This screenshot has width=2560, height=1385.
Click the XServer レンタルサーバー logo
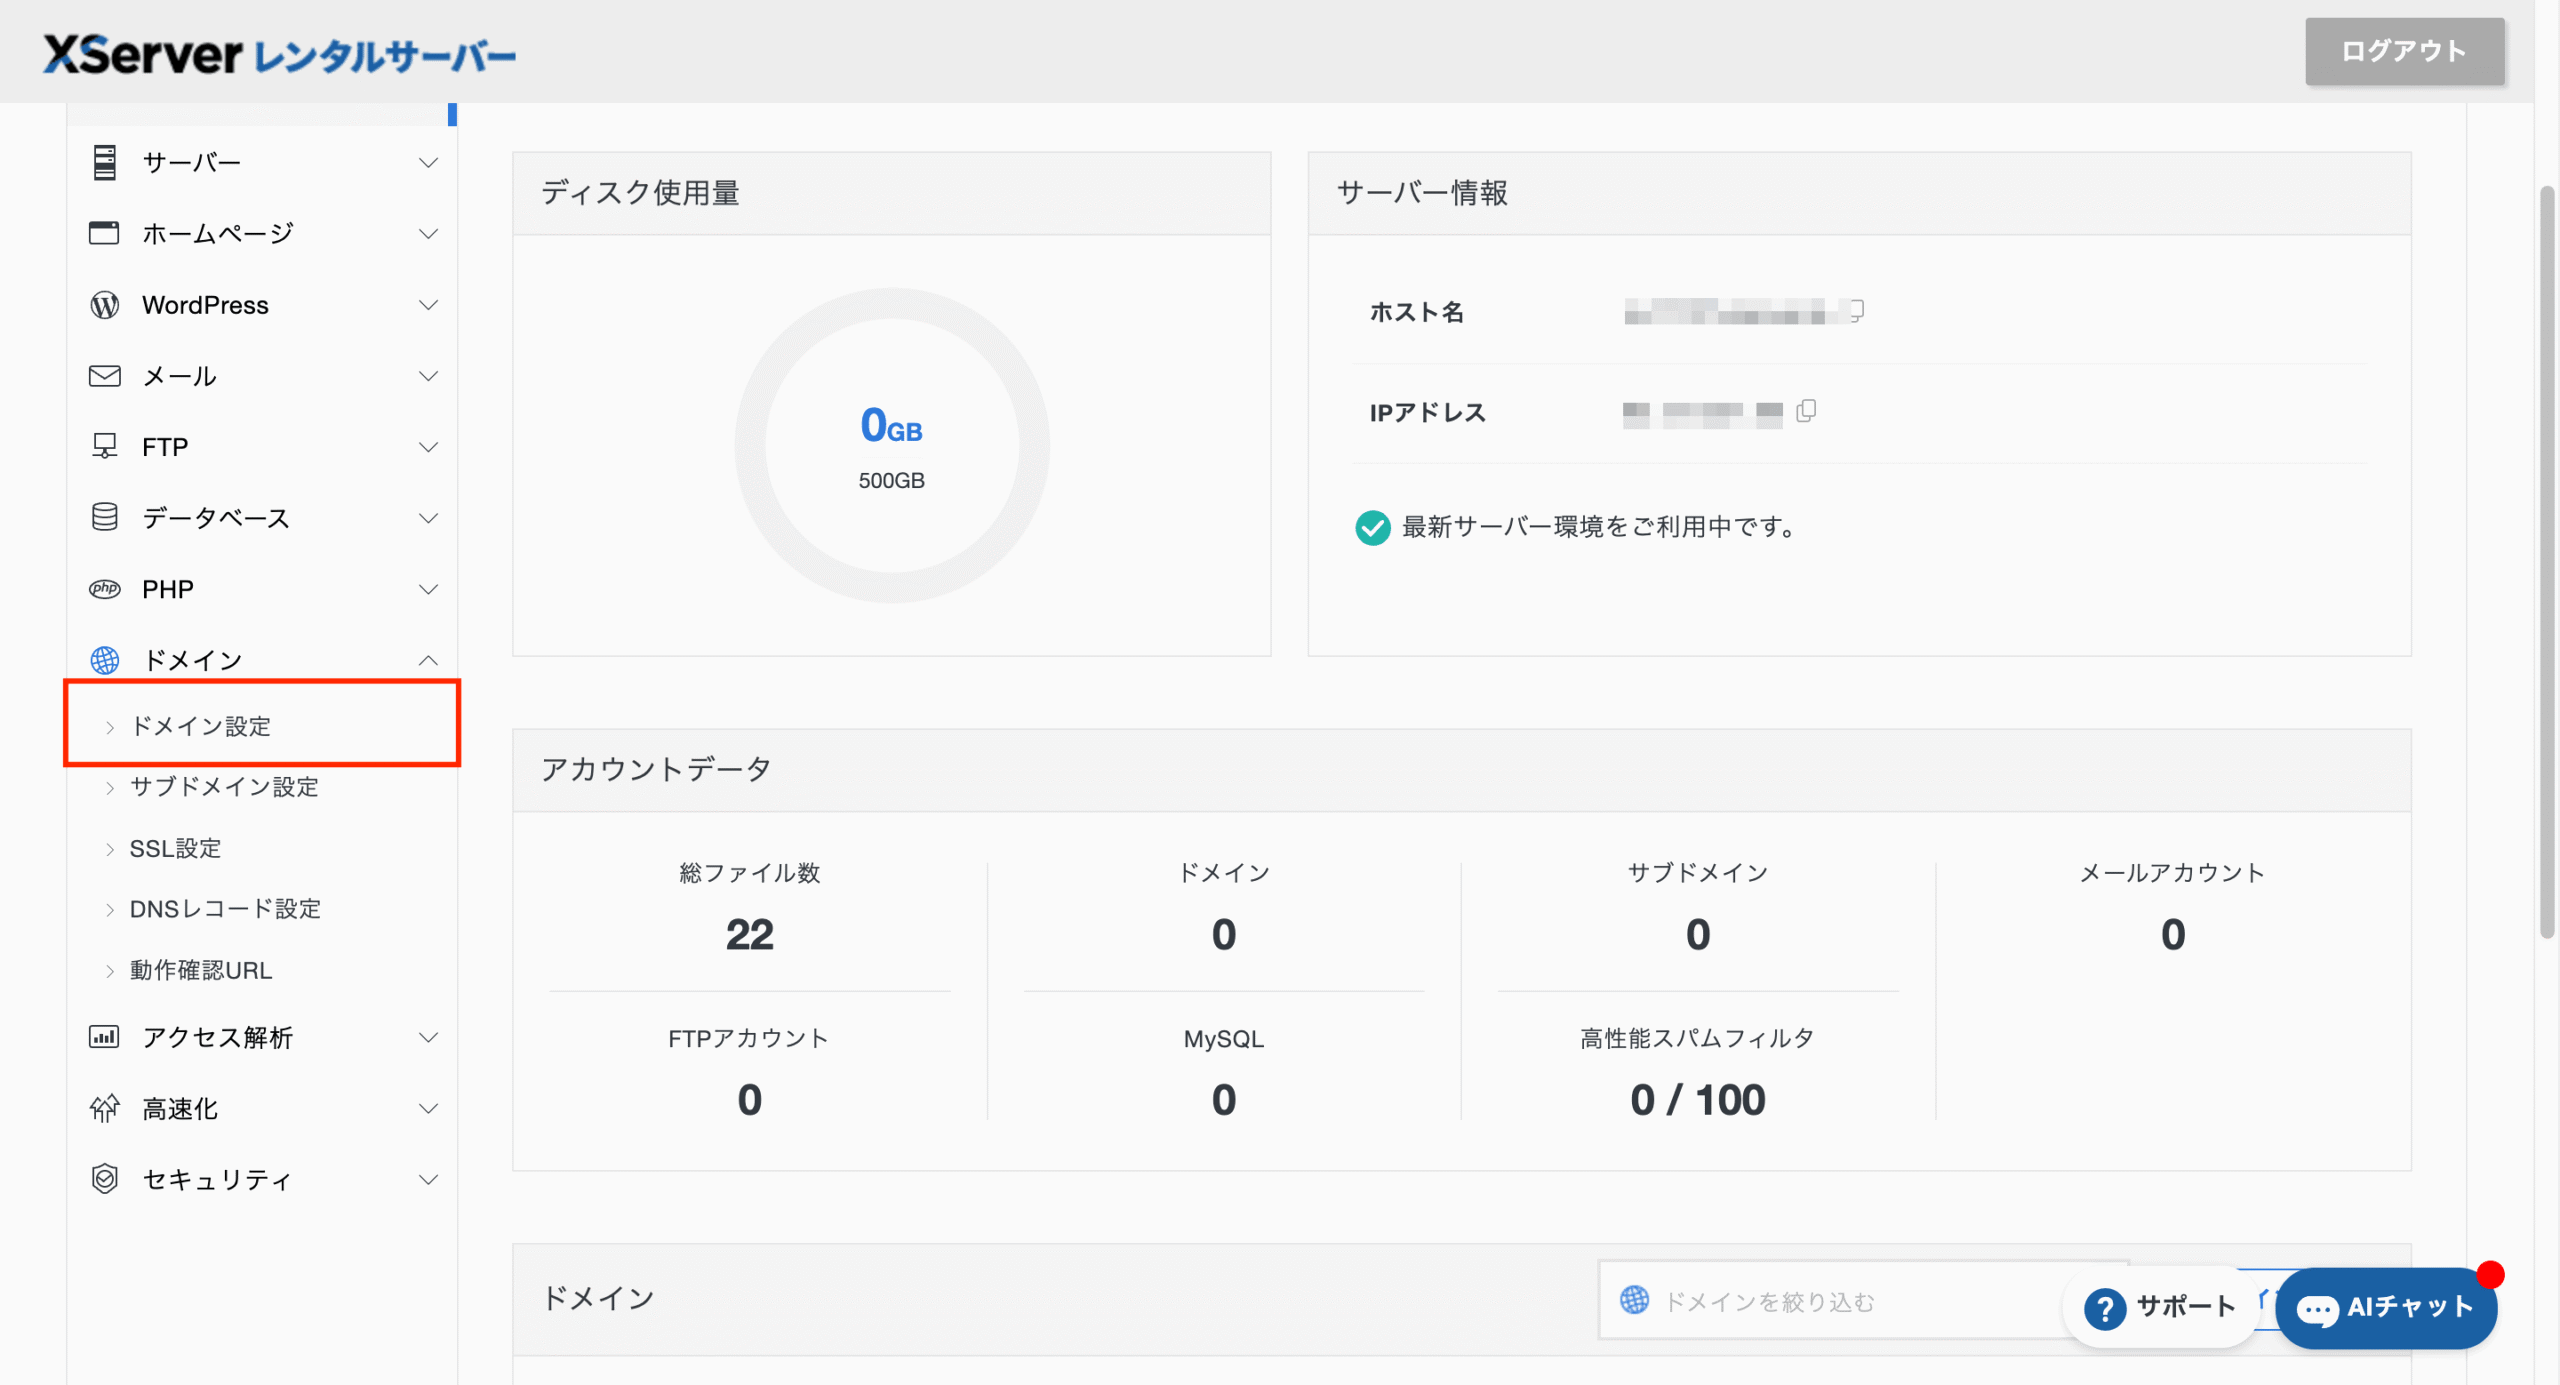coord(279,54)
